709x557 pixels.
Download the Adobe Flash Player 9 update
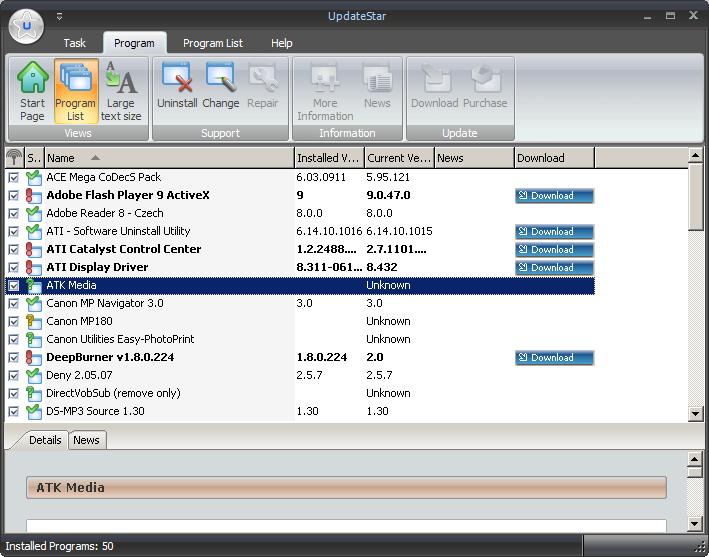[x=555, y=196]
